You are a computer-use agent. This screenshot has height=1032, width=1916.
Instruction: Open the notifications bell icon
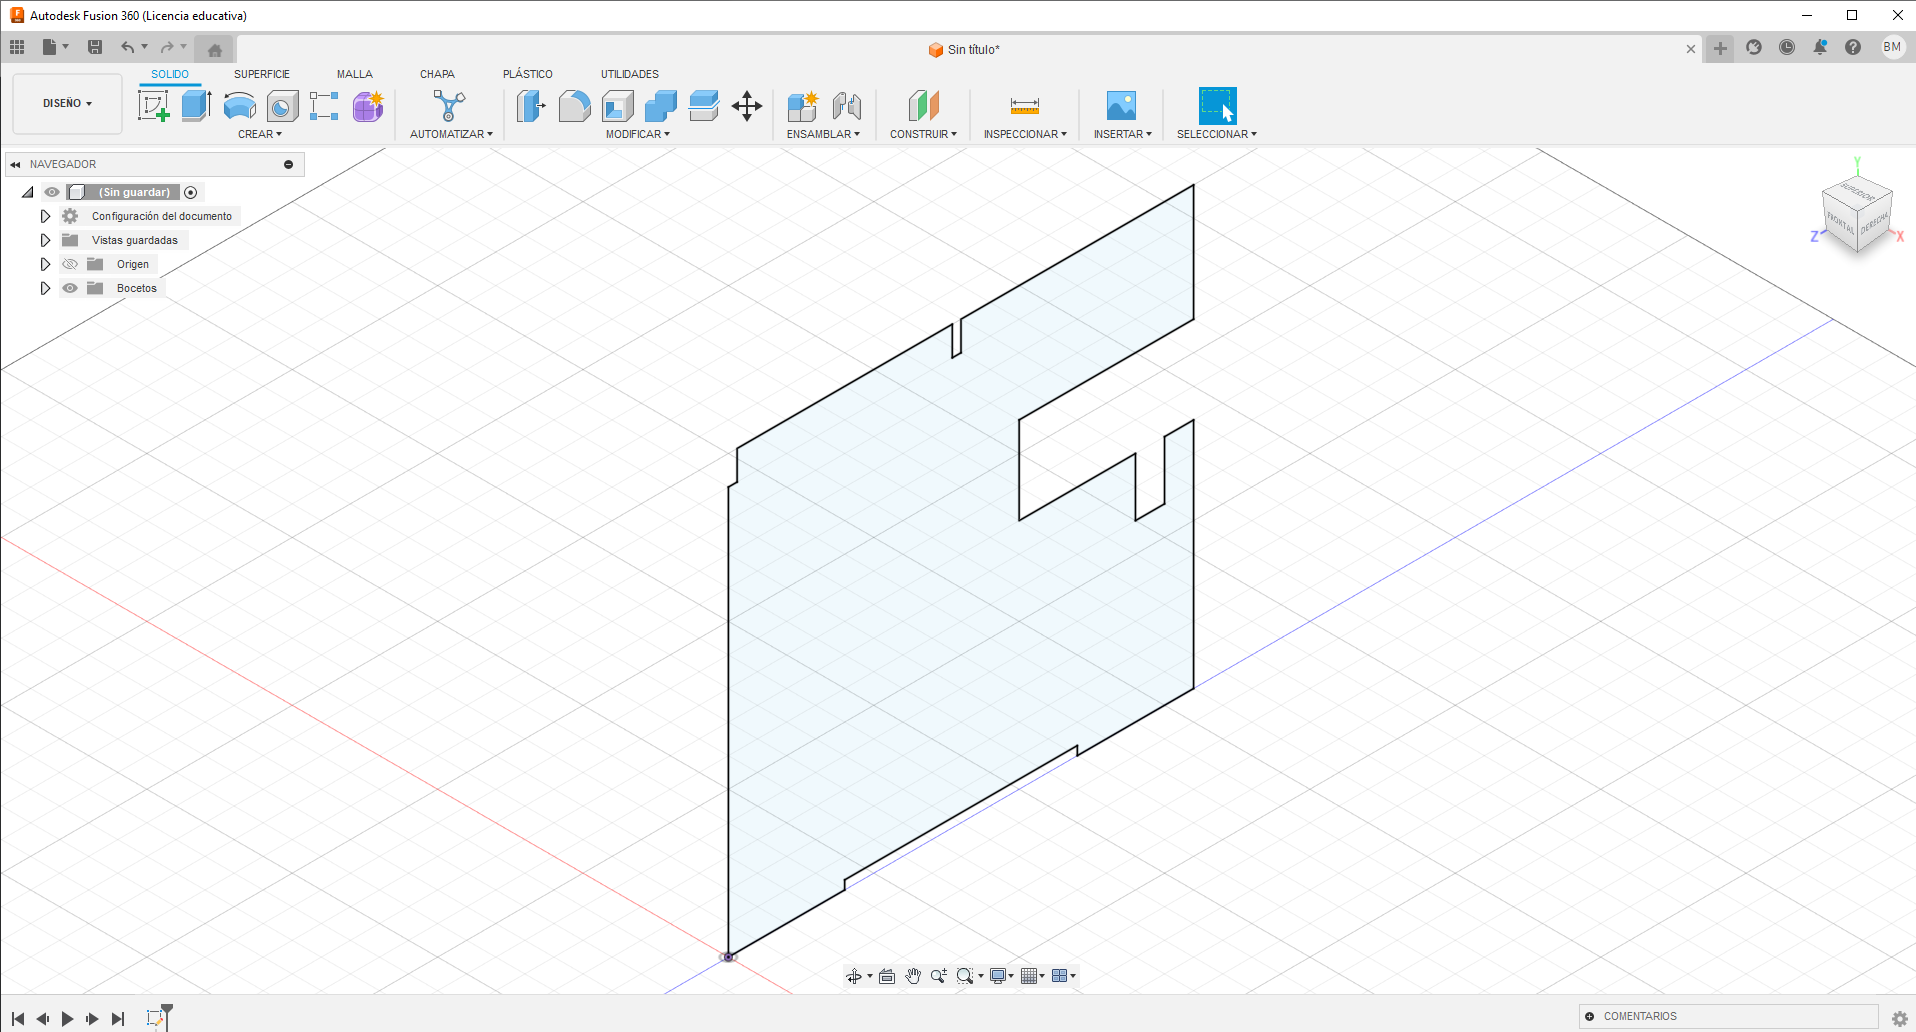point(1820,47)
